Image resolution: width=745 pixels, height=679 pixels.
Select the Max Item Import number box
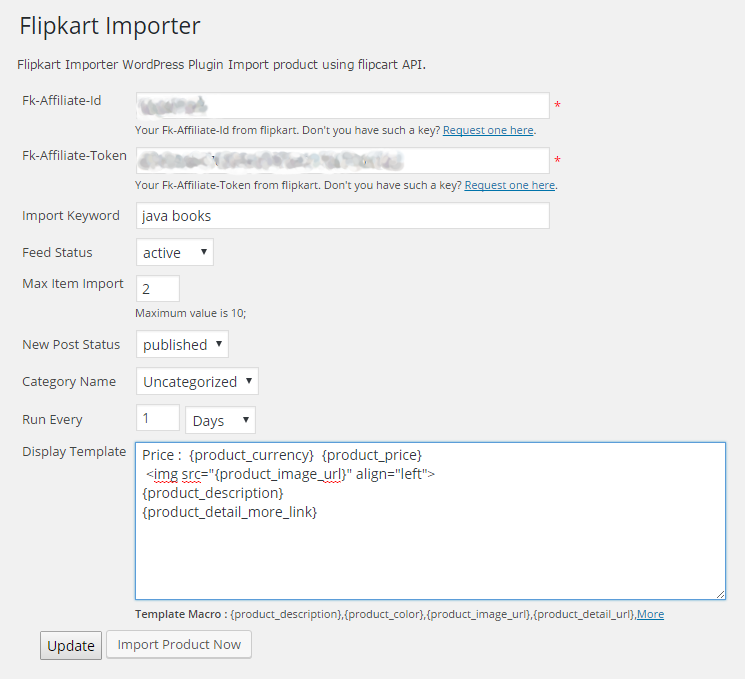(x=157, y=288)
